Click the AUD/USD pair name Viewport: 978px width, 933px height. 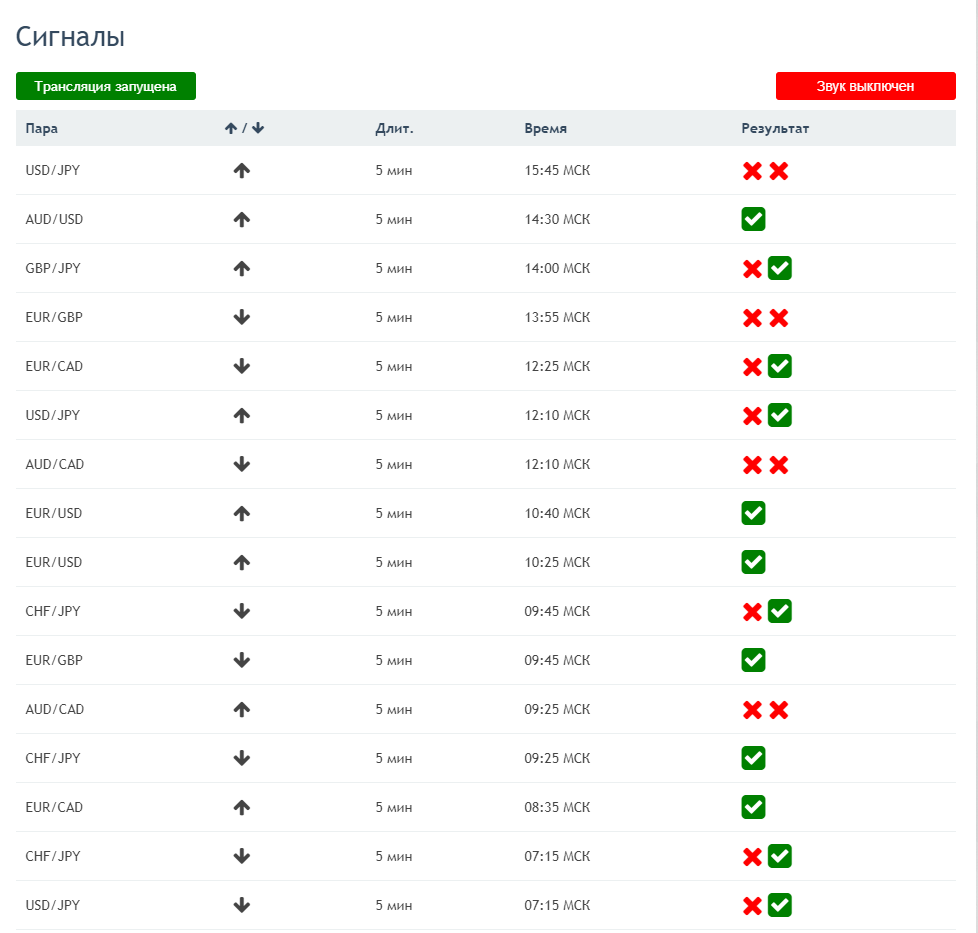click(54, 220)
